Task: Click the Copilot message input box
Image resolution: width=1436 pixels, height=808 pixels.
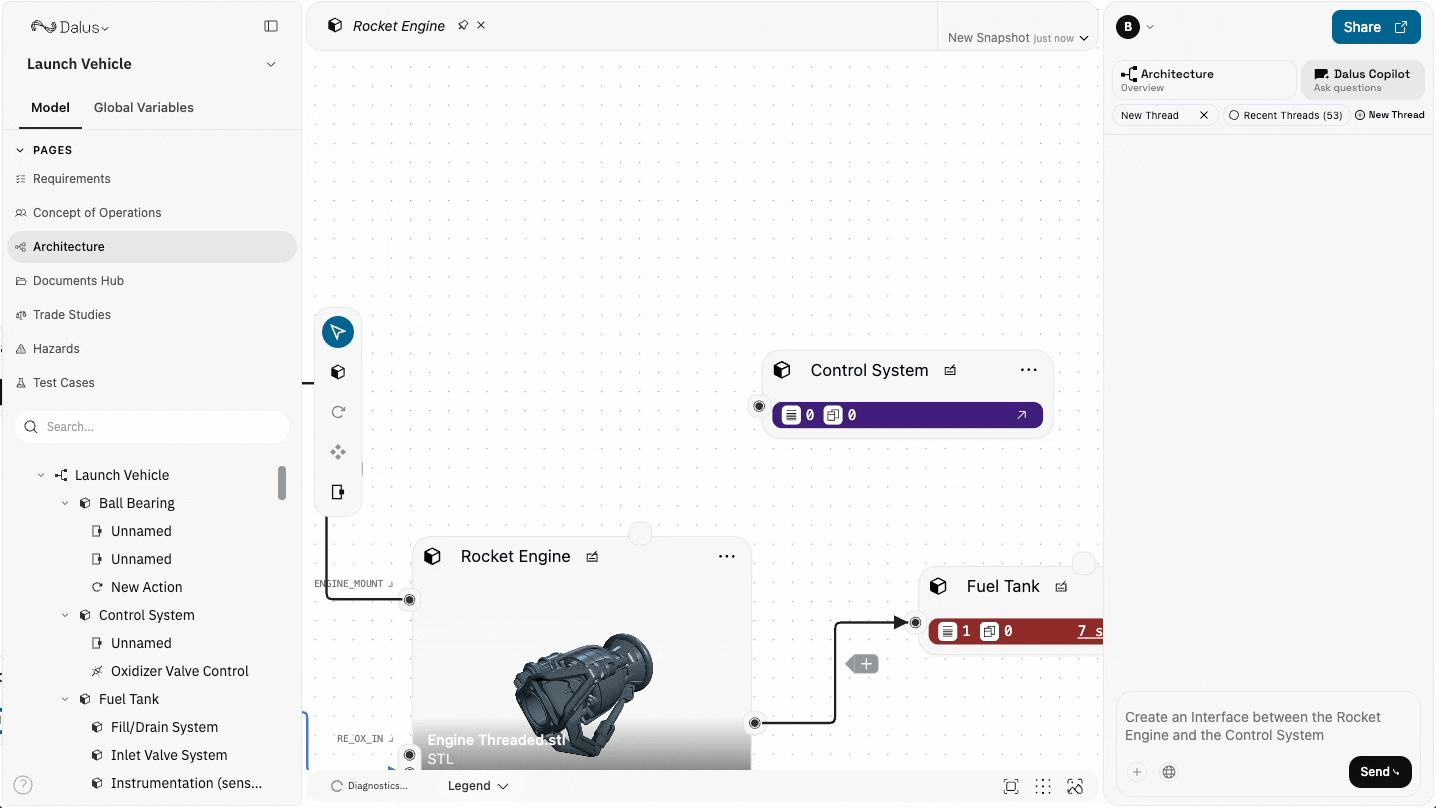Action: click(x=1268, y=727)
